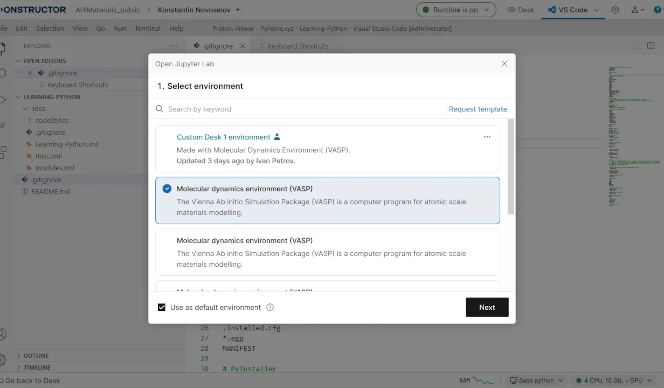Open the 4 CPU, 16 Gb resources dropdown

pos(614,380)
